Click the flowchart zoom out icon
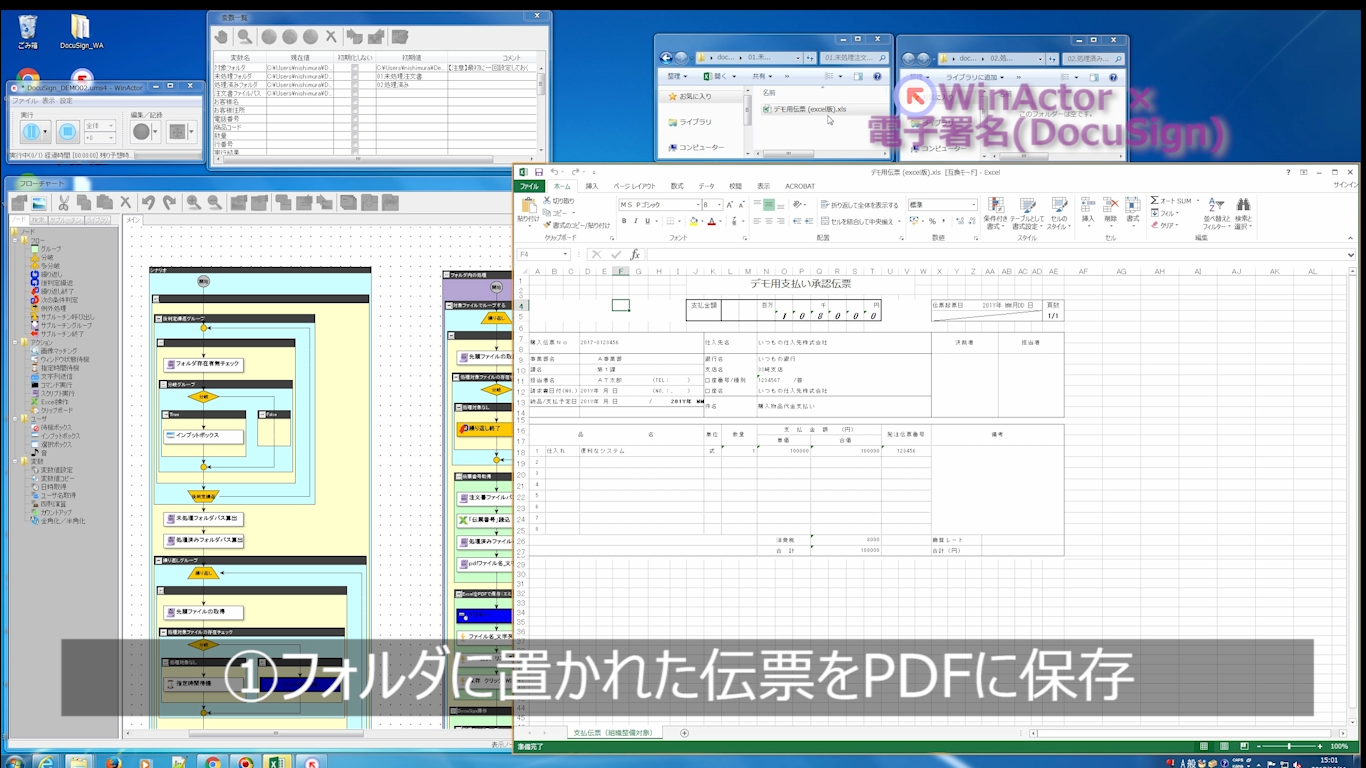1366x768 pixels. pyautogui.click(x=213, y=203)
